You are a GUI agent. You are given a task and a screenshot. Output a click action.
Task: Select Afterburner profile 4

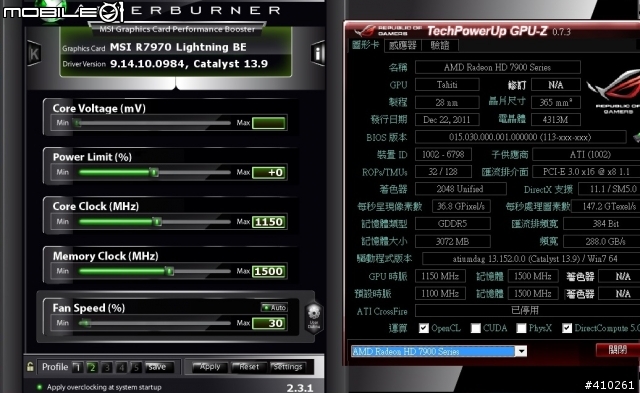pyautogui.click(x=121, y=367)
